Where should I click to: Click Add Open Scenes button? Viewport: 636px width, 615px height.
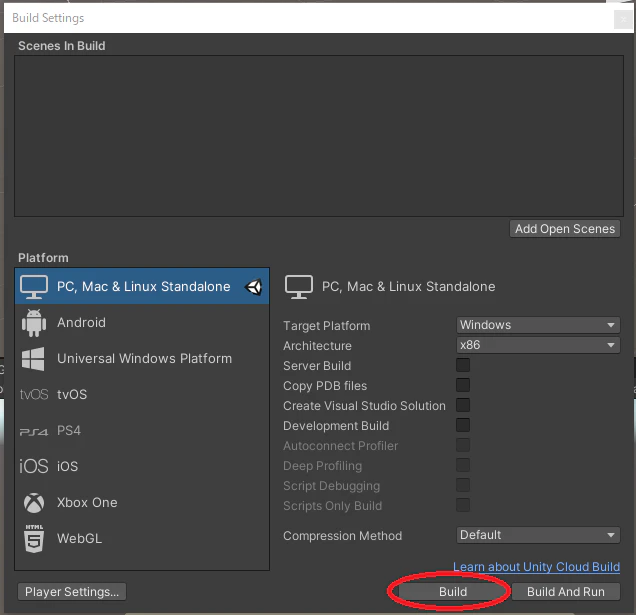pos(565,229)
